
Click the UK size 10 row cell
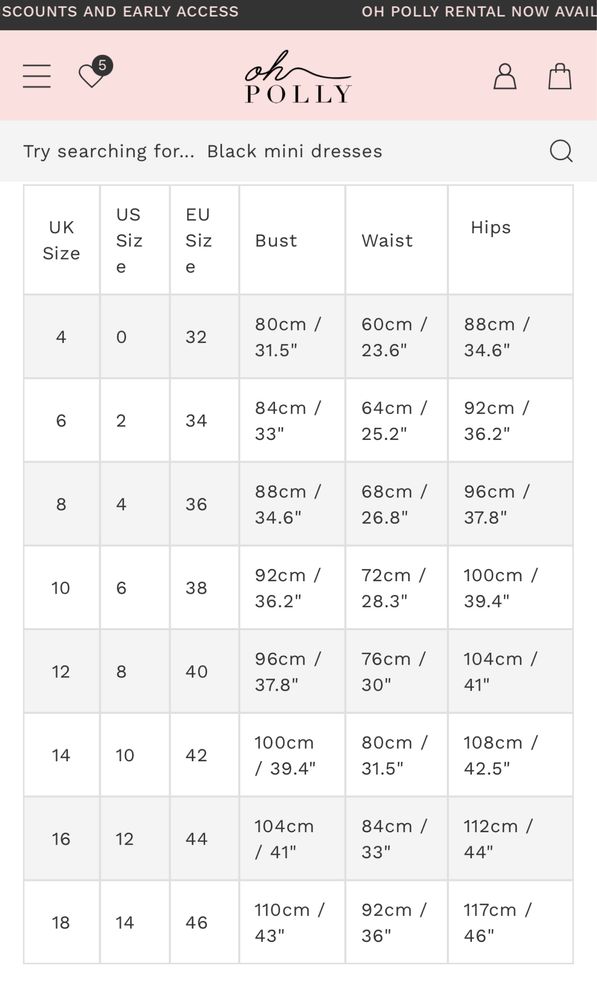click(x=62, y=587)
